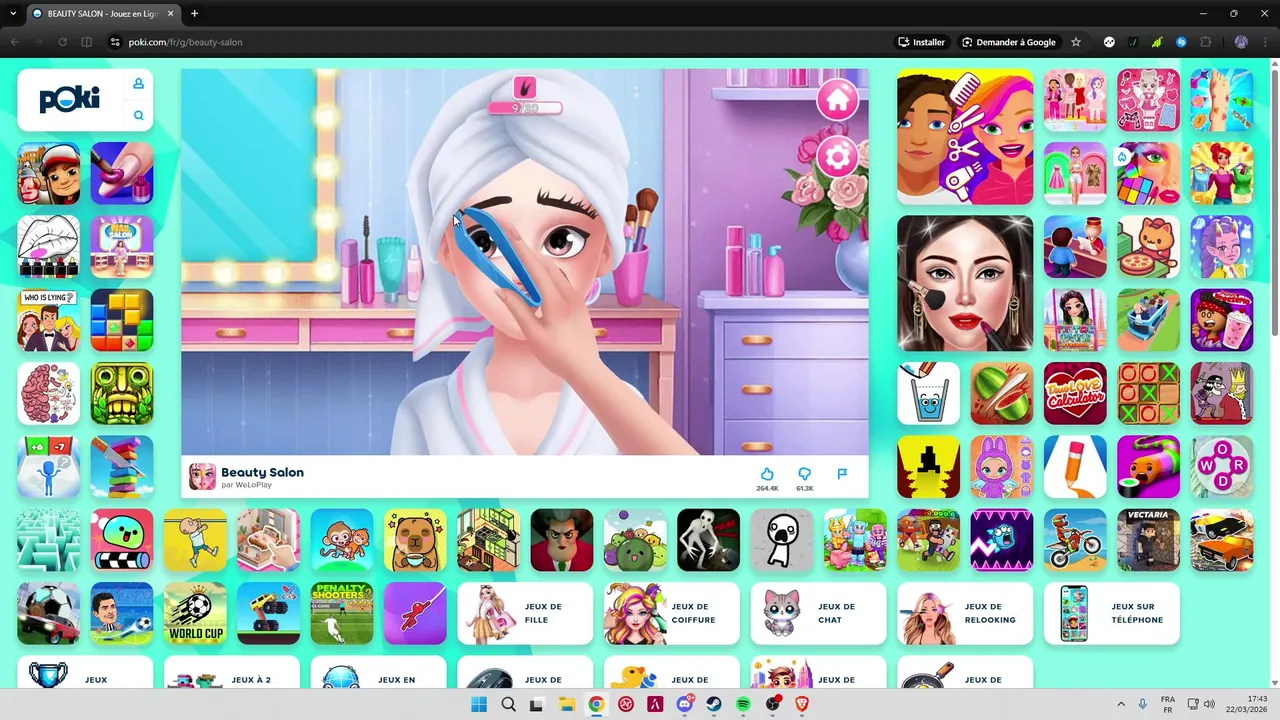
Task: Report the game using the flag icon
Action: click(x=842, y=474)
